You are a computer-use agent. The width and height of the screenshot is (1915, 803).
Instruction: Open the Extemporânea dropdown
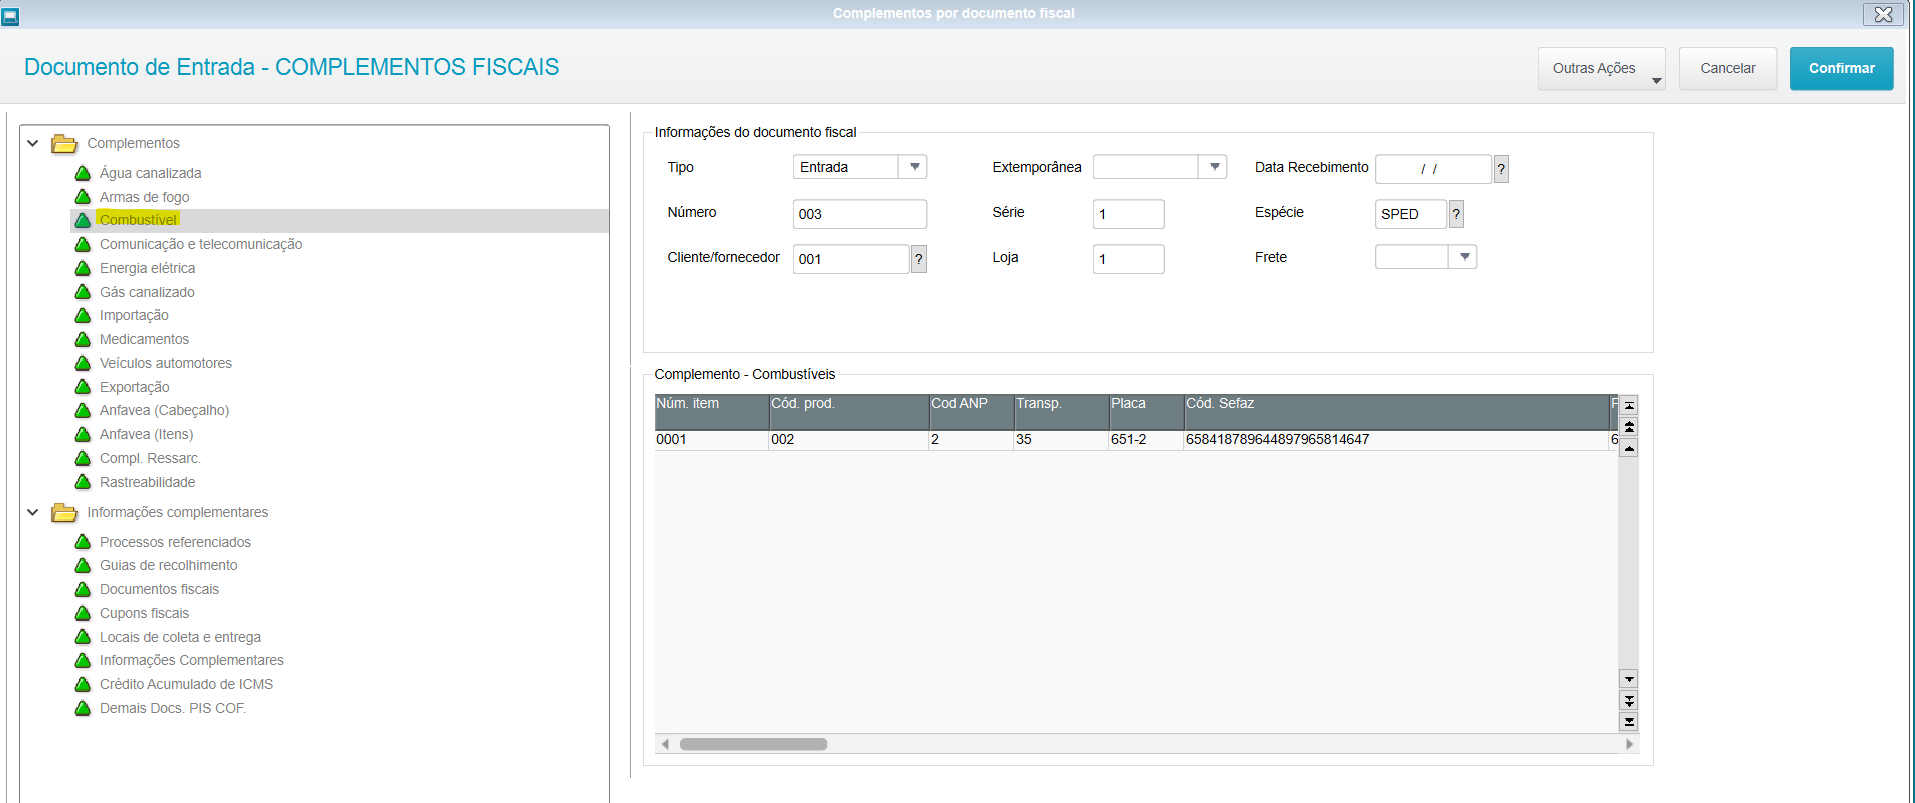tap(1214, 167)
